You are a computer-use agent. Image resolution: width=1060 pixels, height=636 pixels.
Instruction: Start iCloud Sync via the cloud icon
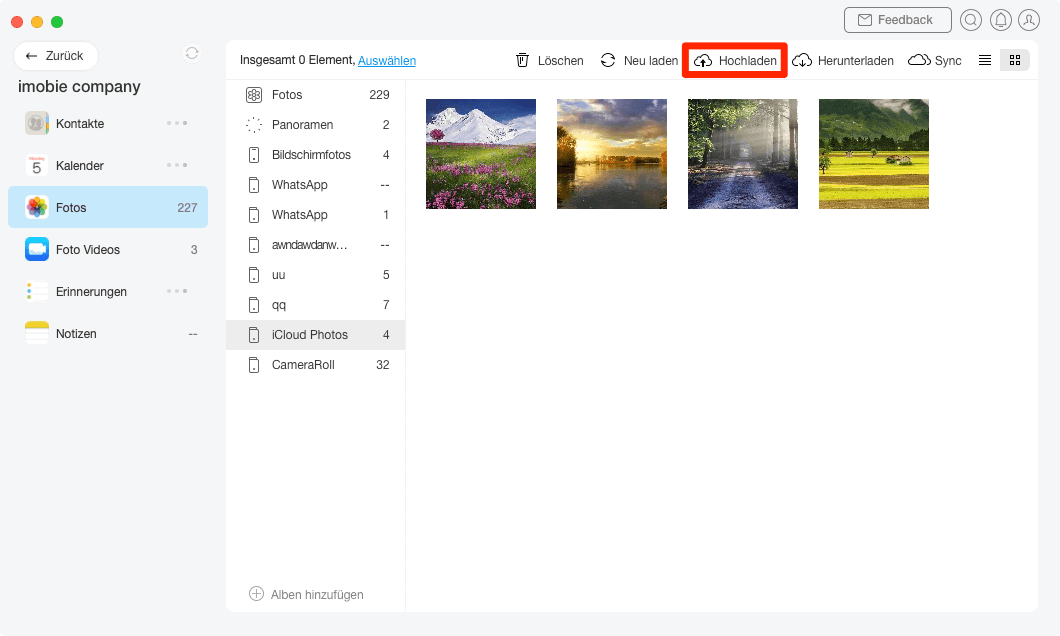click(x=919, y=60)
